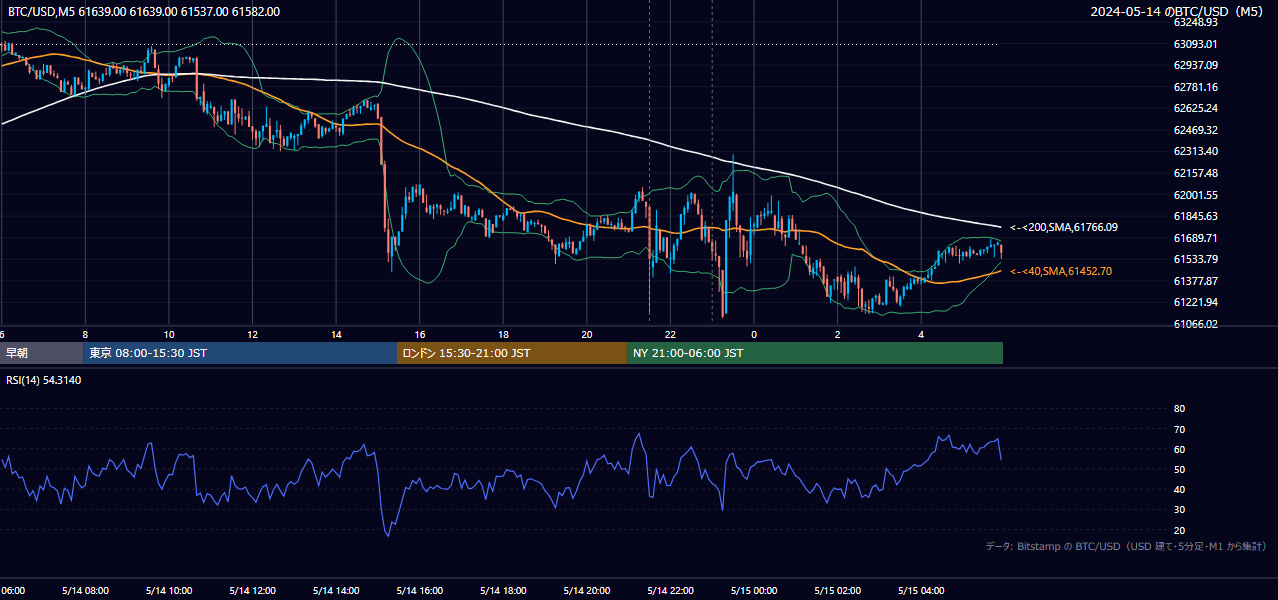Click price axis label 62625.24
Screen dimensions: 1278x600
click(1196, 109)
